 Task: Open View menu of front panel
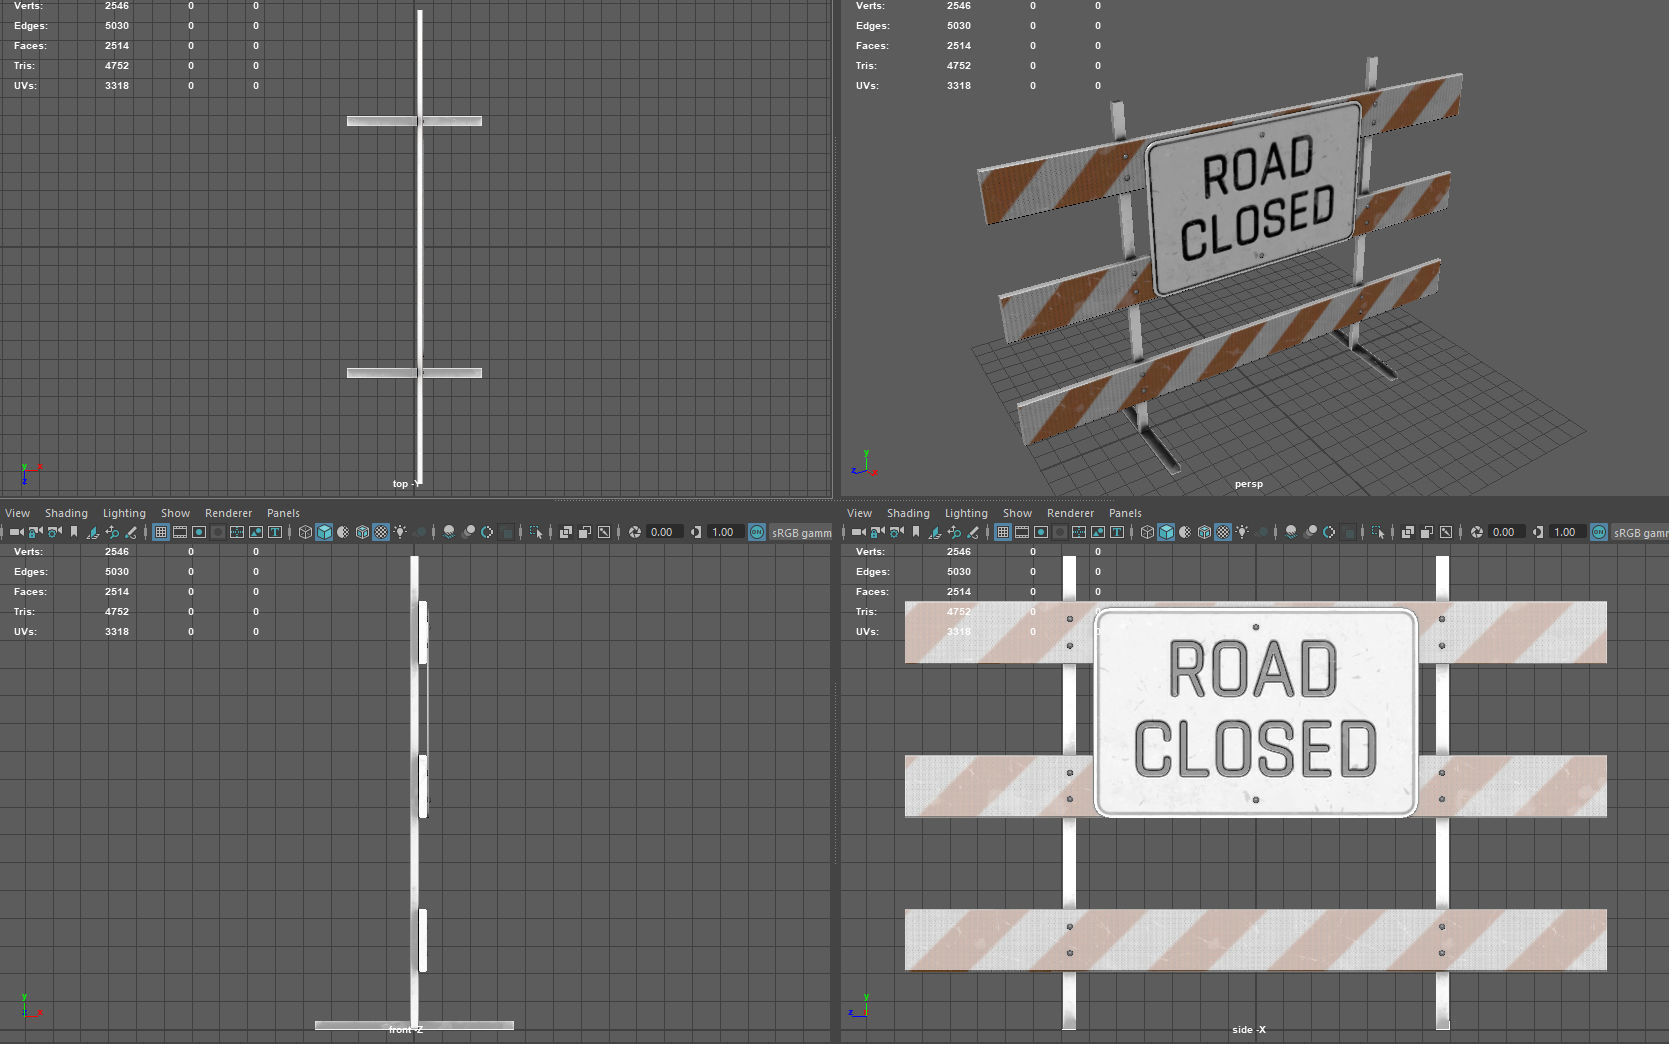coord(18,513)
